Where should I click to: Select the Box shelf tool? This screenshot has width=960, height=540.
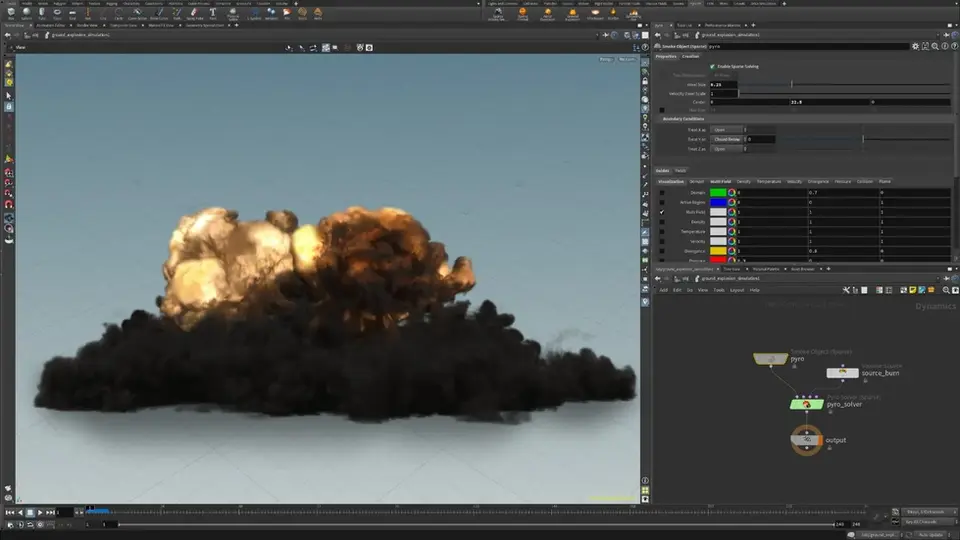click(11, 13)
